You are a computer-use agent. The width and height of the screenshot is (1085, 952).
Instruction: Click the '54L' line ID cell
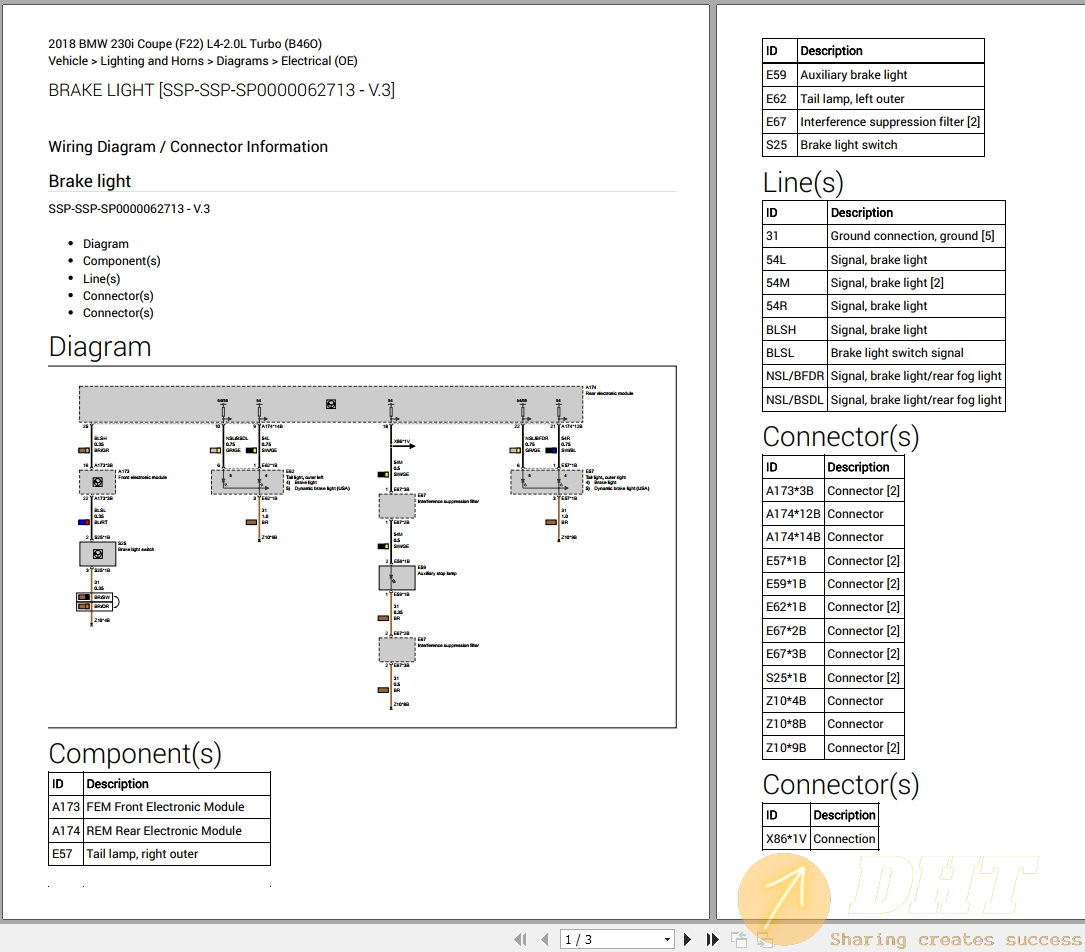click(x=795, y=259)
